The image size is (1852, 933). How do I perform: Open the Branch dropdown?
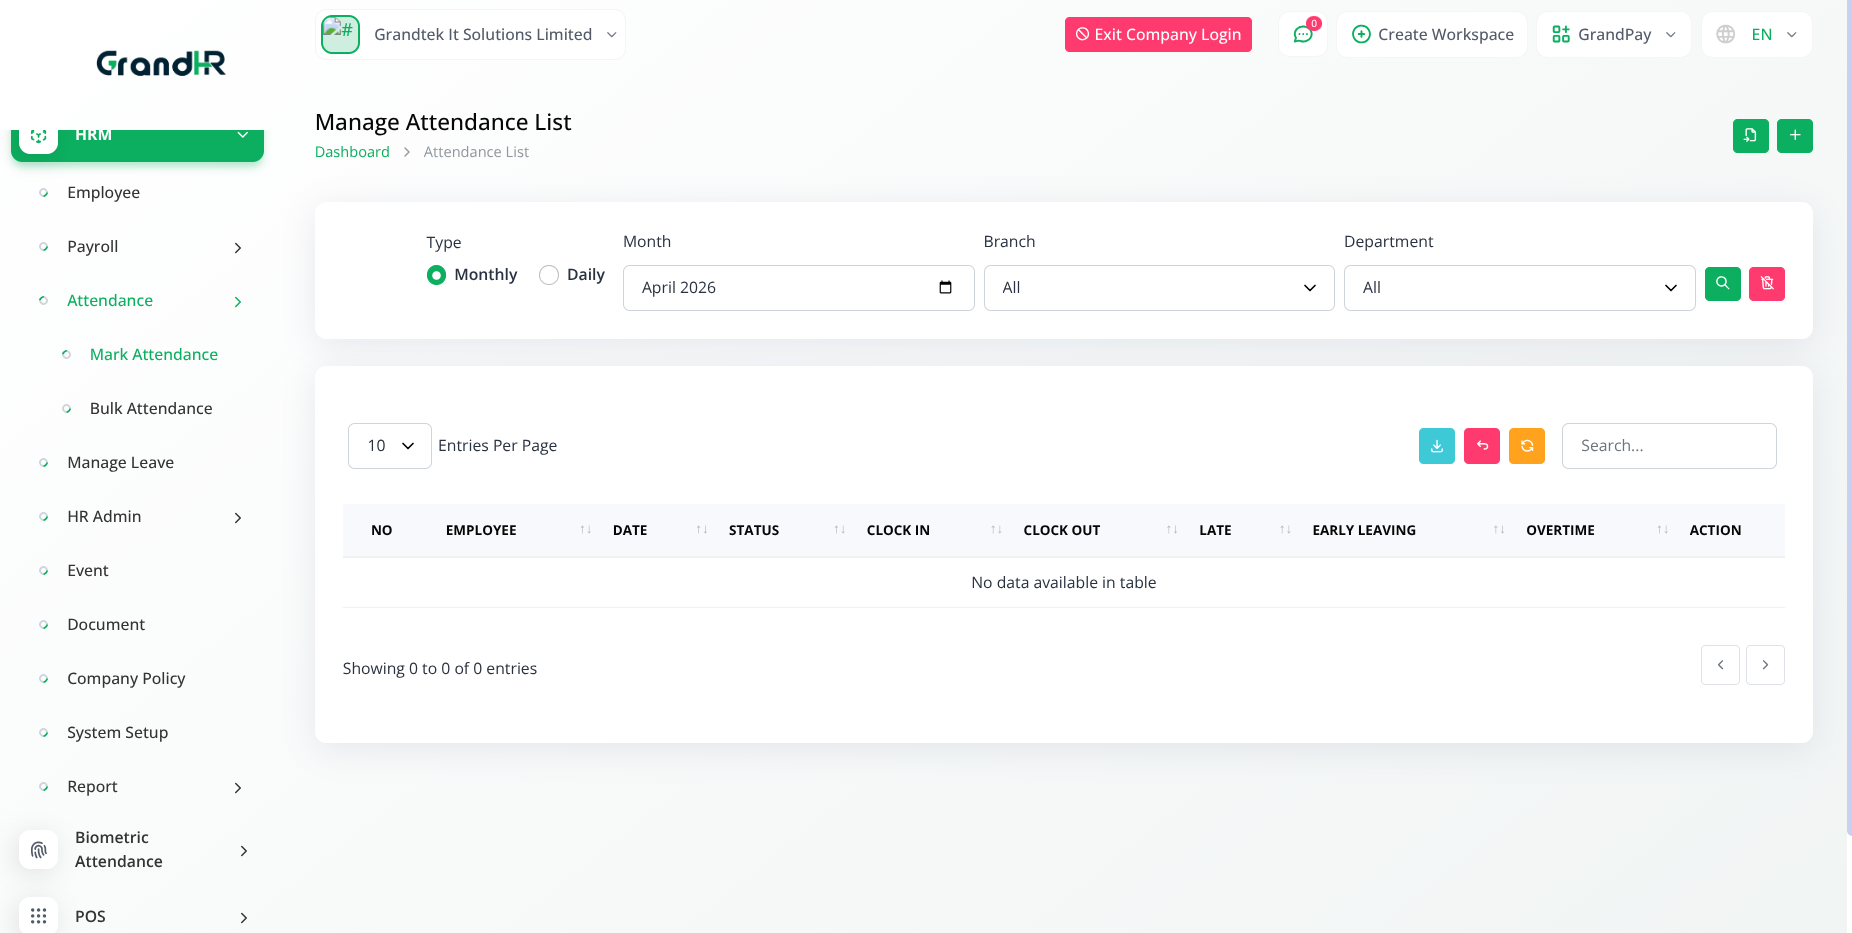(1158, 288)
